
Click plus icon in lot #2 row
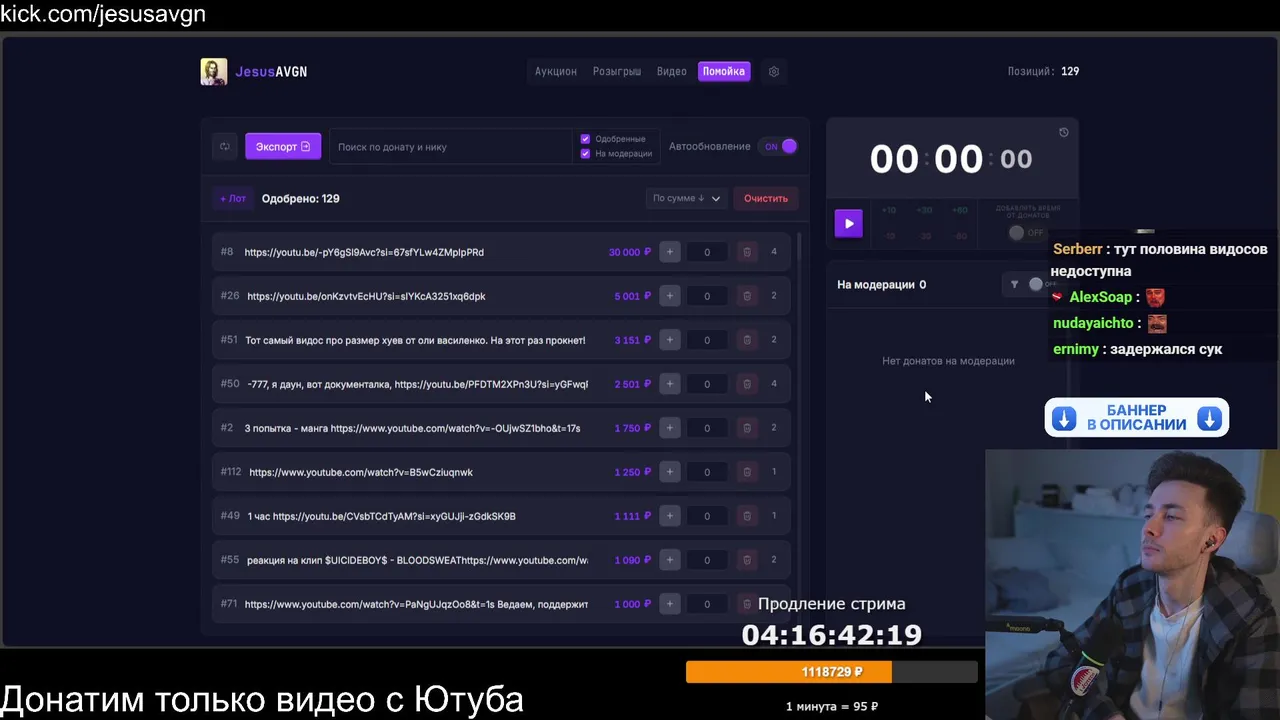(670, 428)
